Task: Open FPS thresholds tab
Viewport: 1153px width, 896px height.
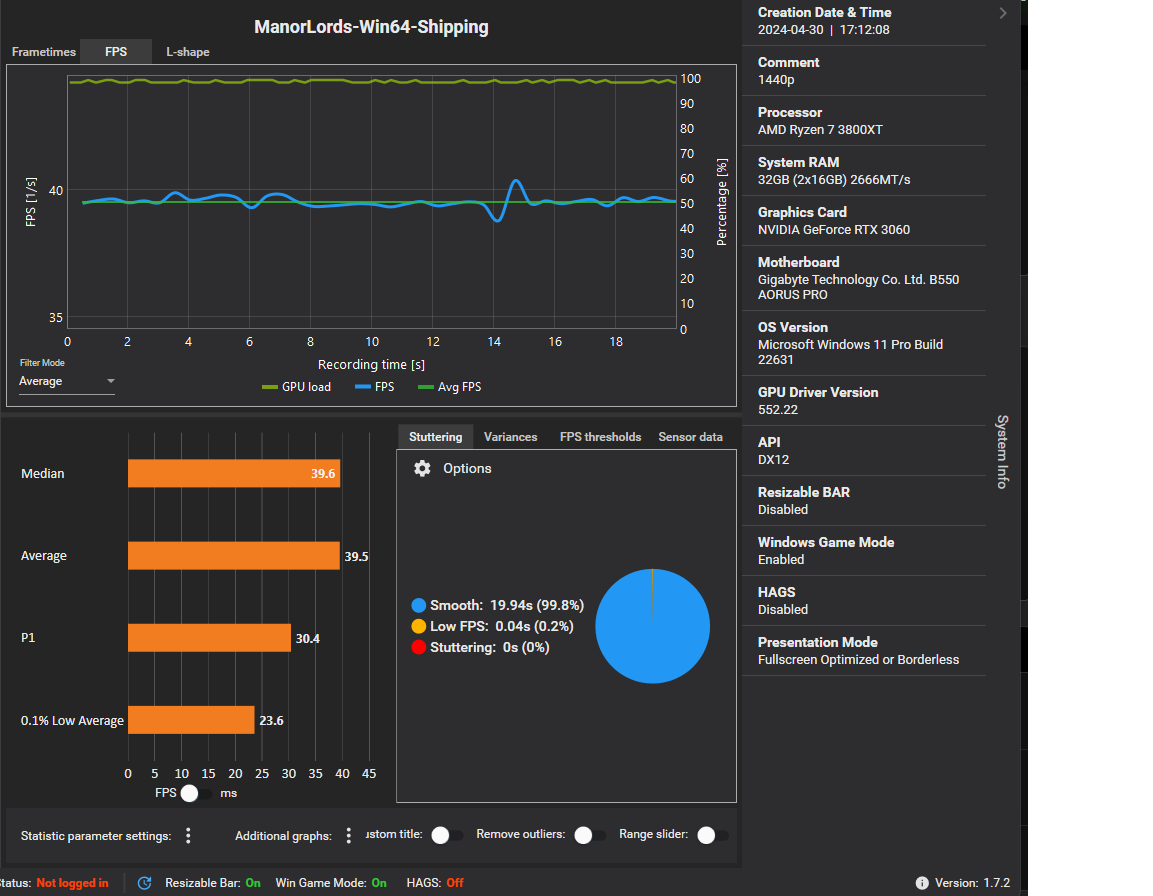Action: (x=600, y=437)
